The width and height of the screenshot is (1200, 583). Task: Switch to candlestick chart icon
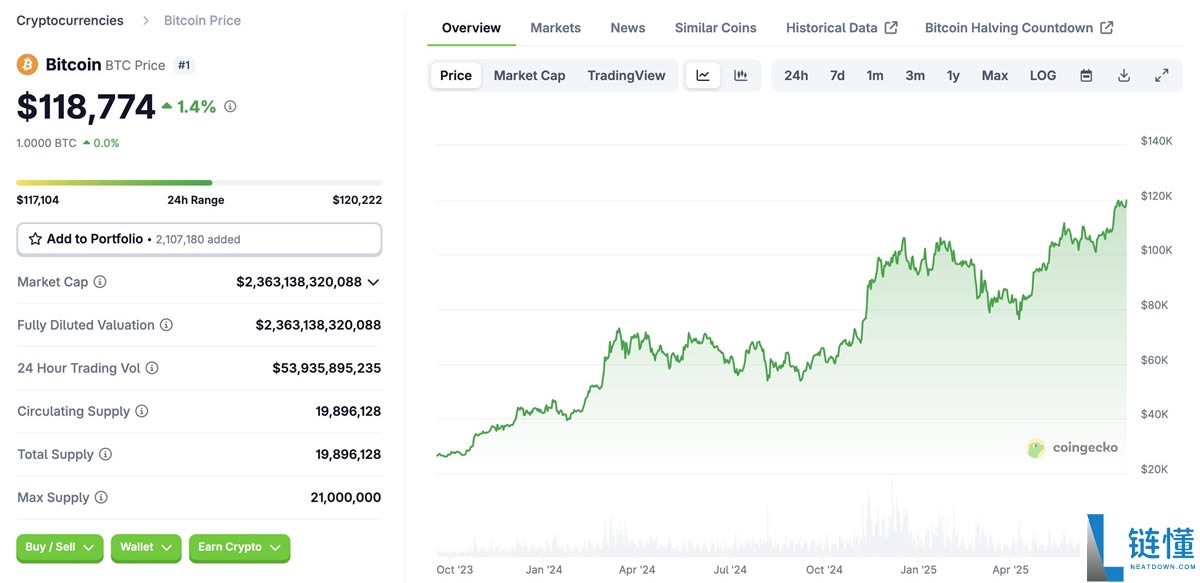(x=741, y=76)
